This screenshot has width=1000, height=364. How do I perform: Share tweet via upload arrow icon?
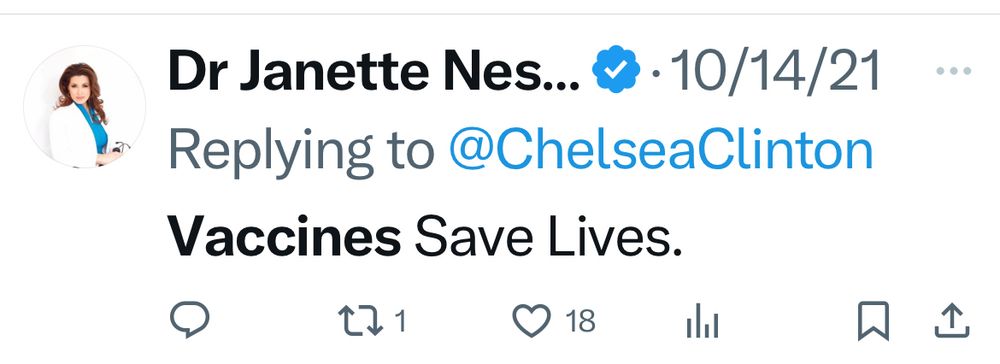(x=952, y=321)
